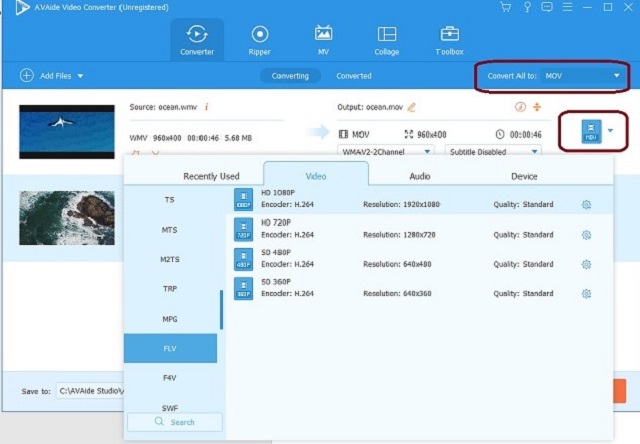This screenshot has width=640, height=444.
Task: Click the key register icon
Action: pyautogui.click(x=527, y=7)
